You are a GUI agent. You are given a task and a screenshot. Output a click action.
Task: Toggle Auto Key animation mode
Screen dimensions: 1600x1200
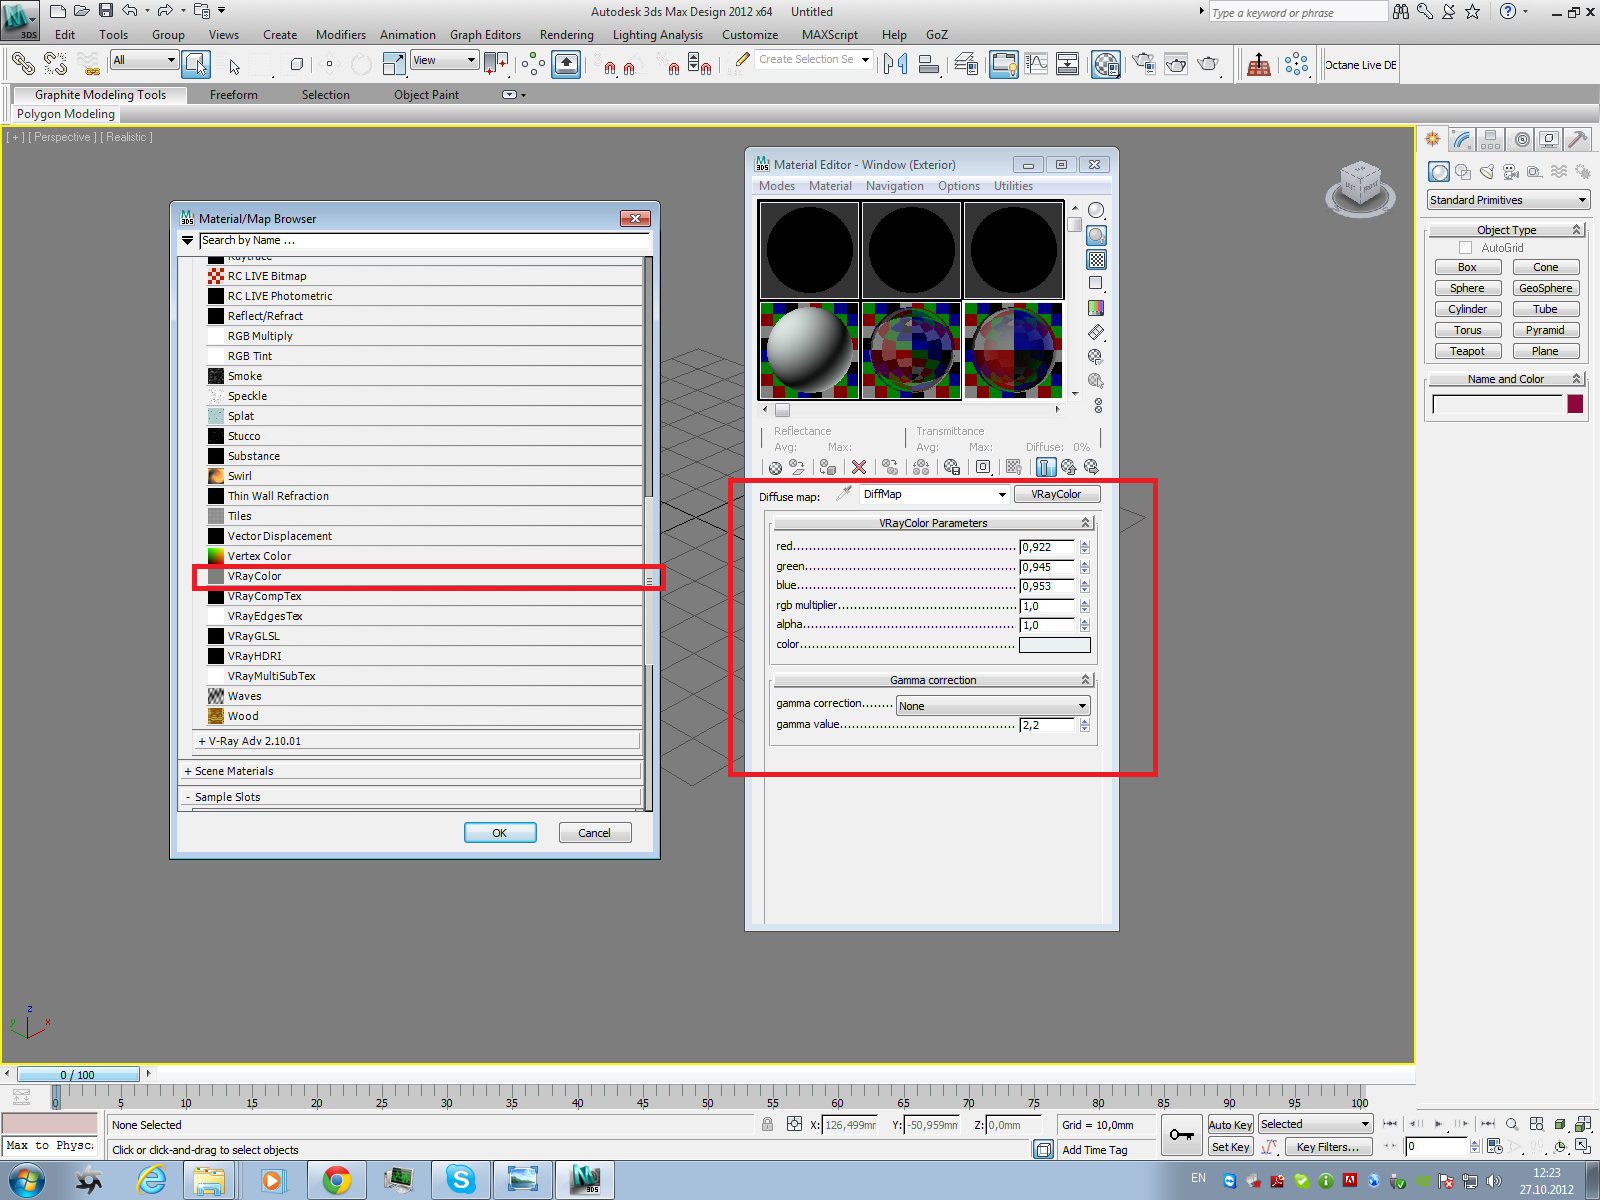click(x=1230, y=1125)
